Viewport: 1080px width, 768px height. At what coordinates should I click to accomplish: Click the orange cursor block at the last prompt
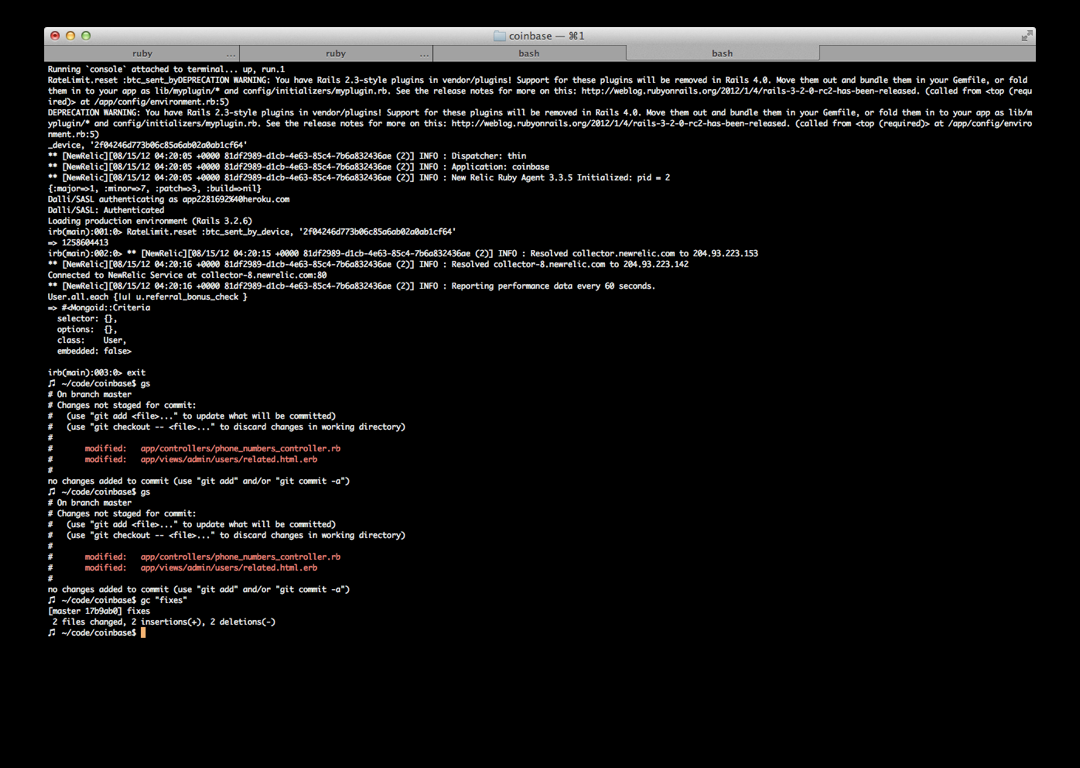[143, 632]
